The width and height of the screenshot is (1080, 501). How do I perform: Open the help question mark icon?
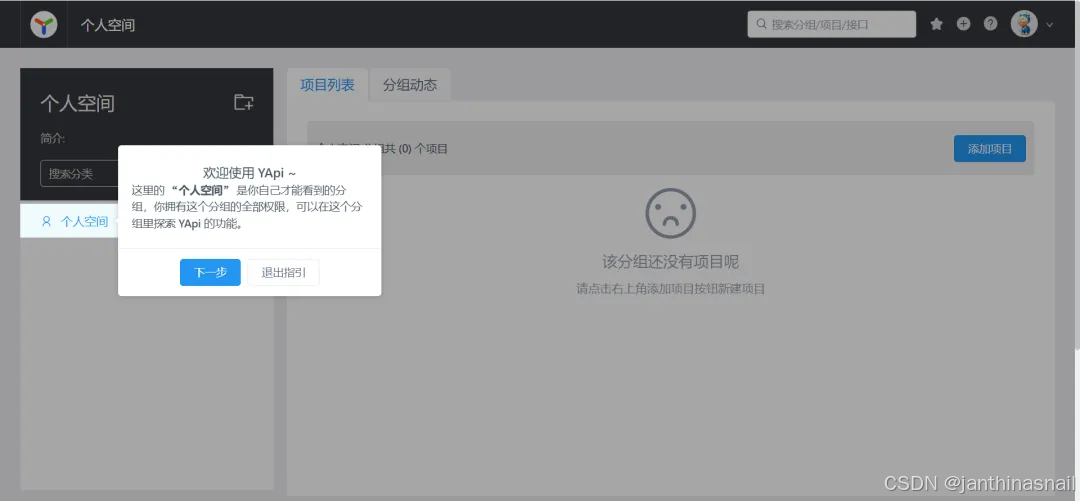(x=990, y=24)
